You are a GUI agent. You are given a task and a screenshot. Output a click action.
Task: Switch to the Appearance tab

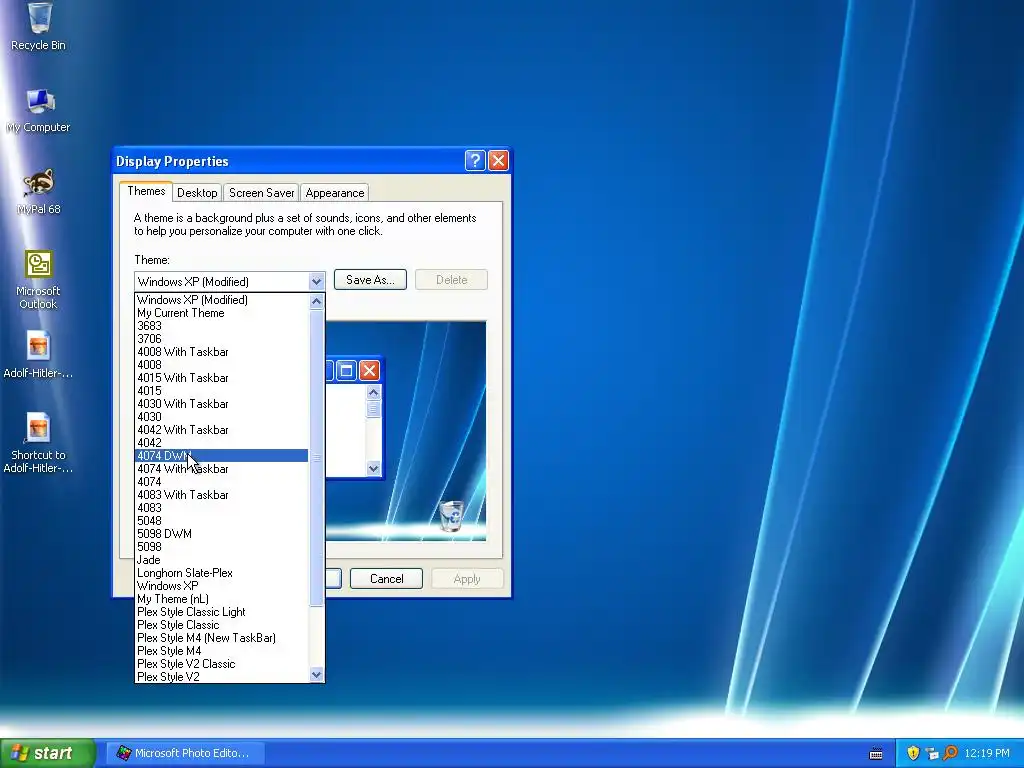click(334, 193)
